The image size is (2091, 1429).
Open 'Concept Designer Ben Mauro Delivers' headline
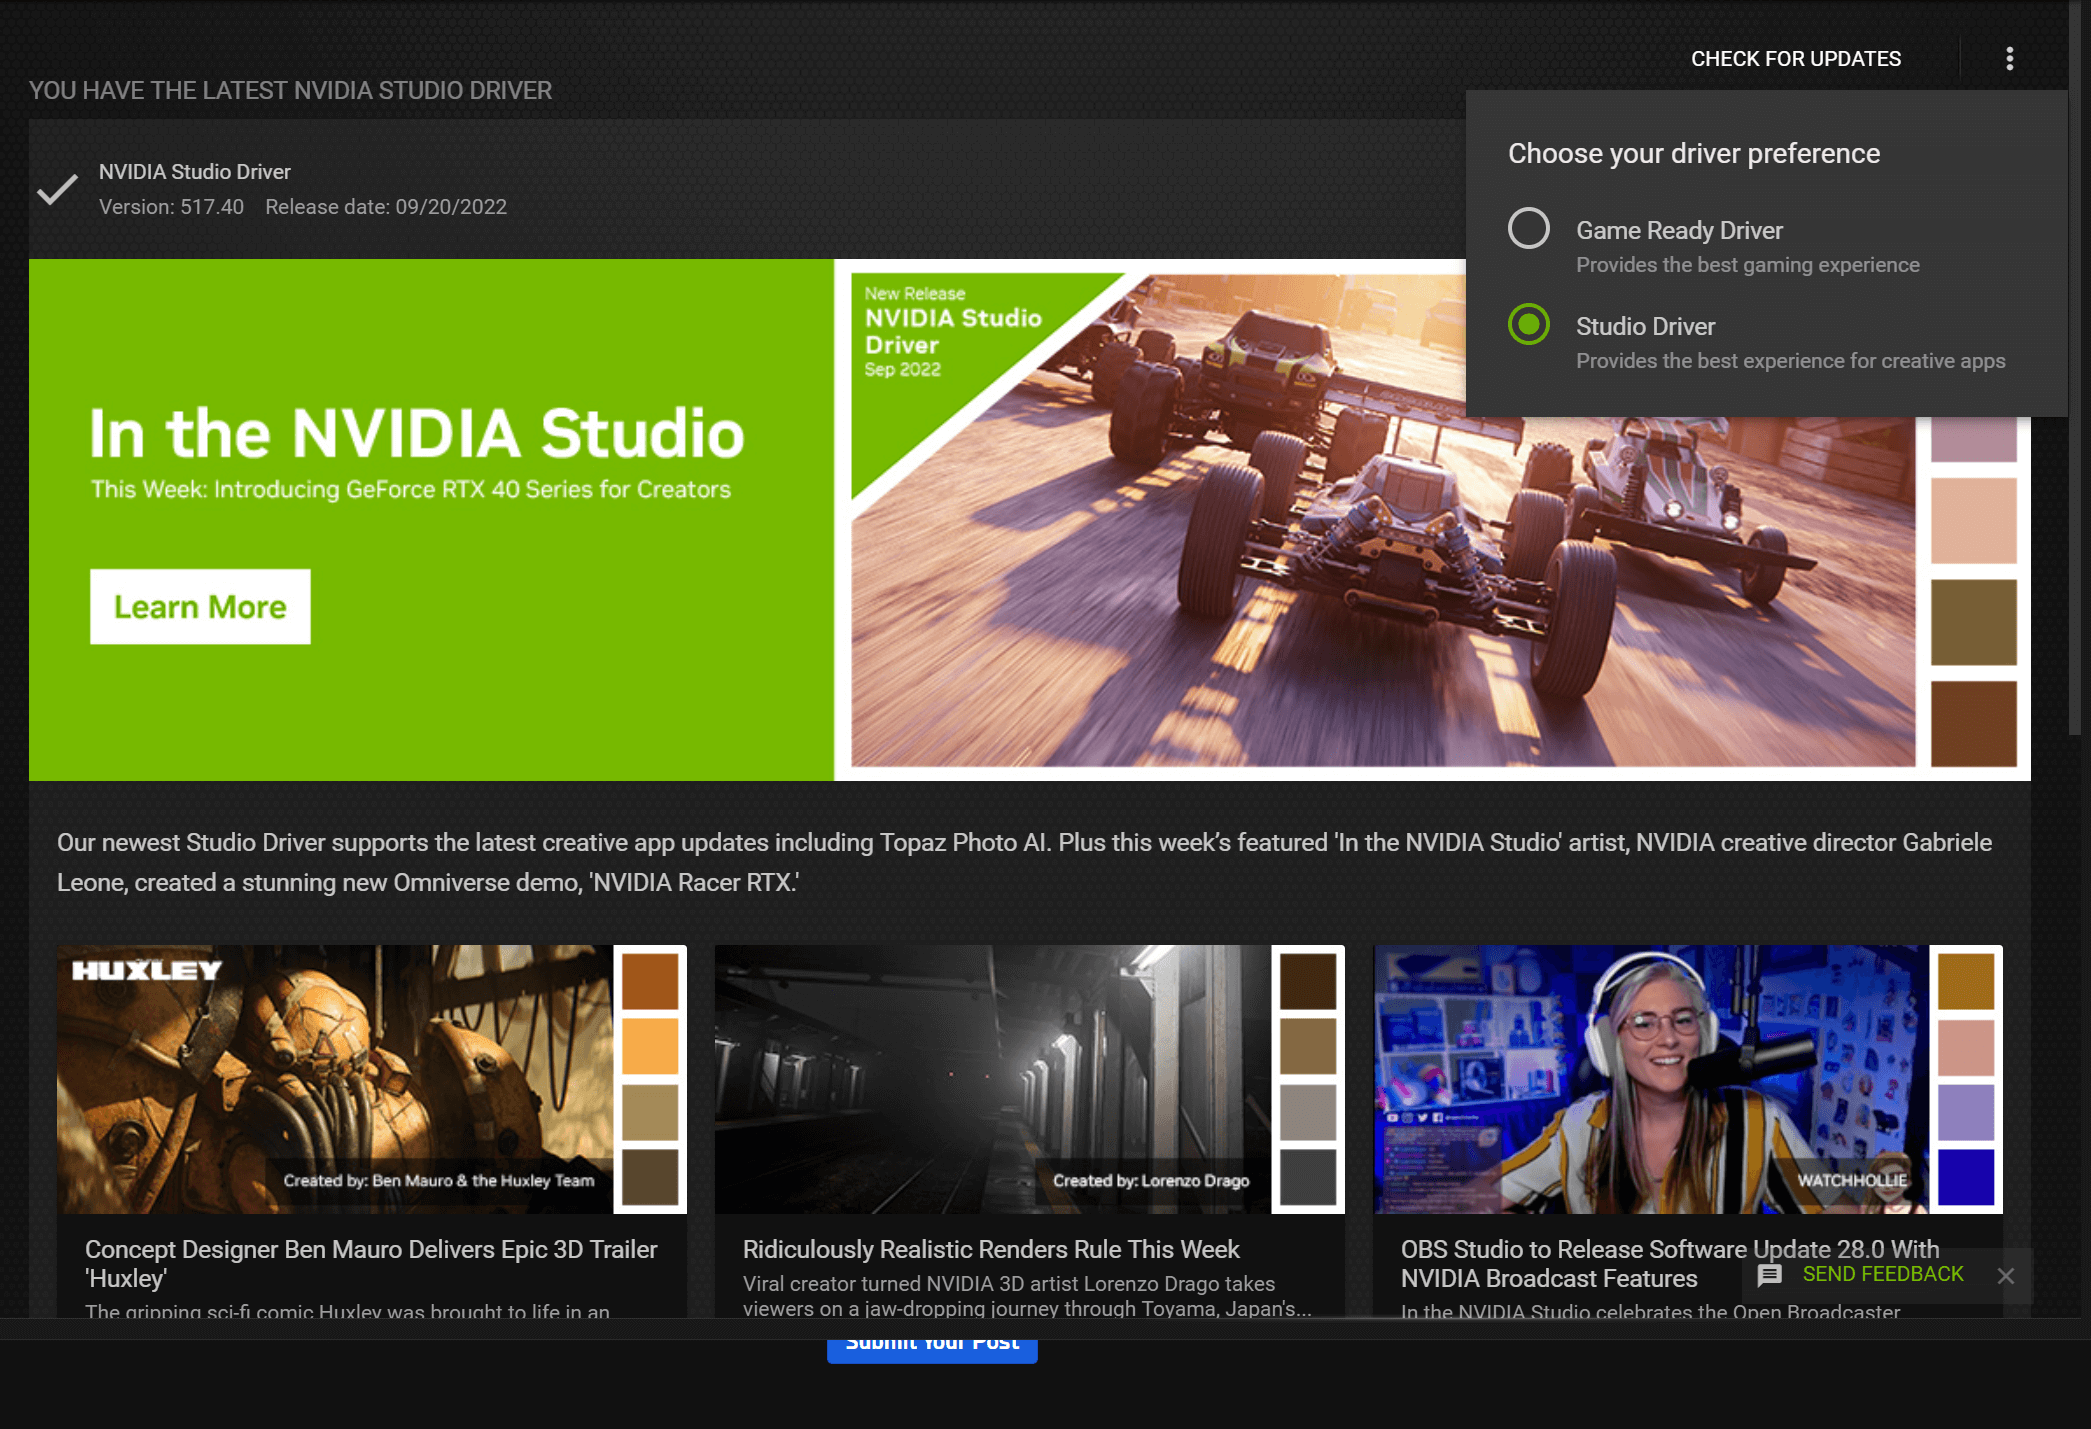pos(371,1264)
